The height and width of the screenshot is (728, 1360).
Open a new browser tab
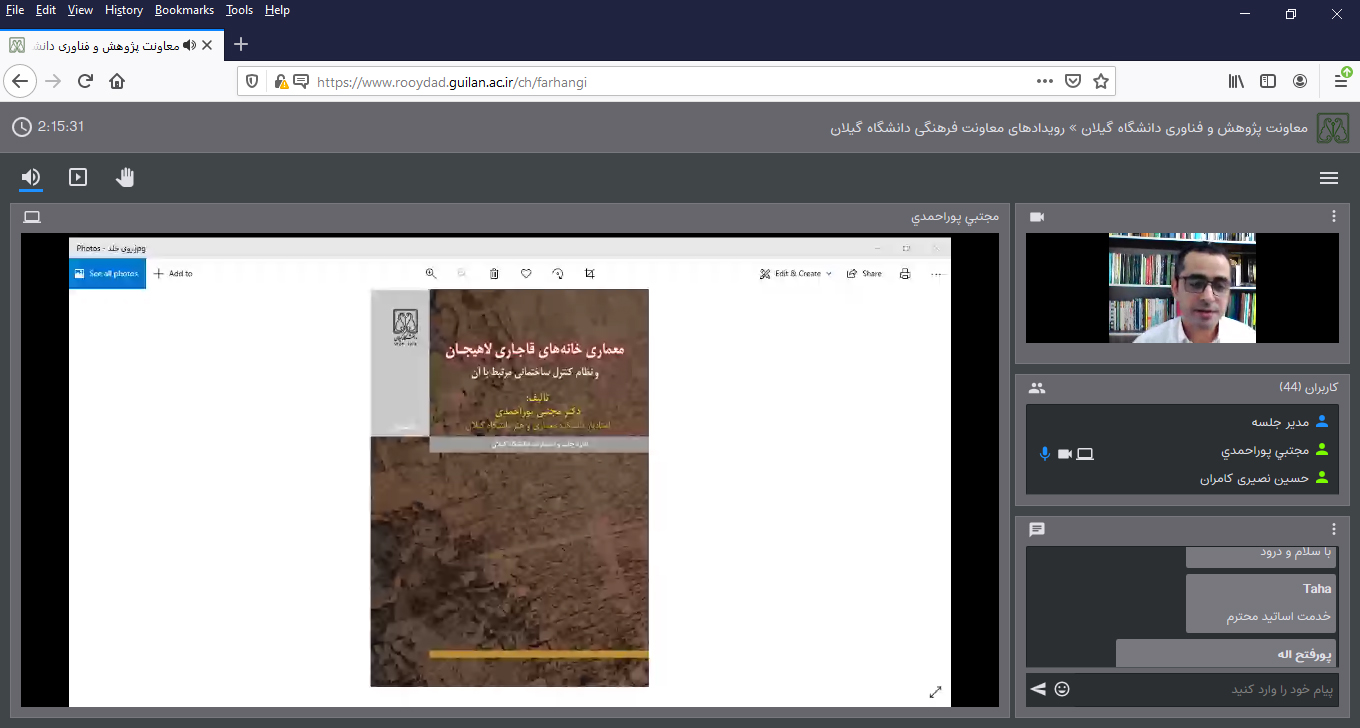click(241, 44)
